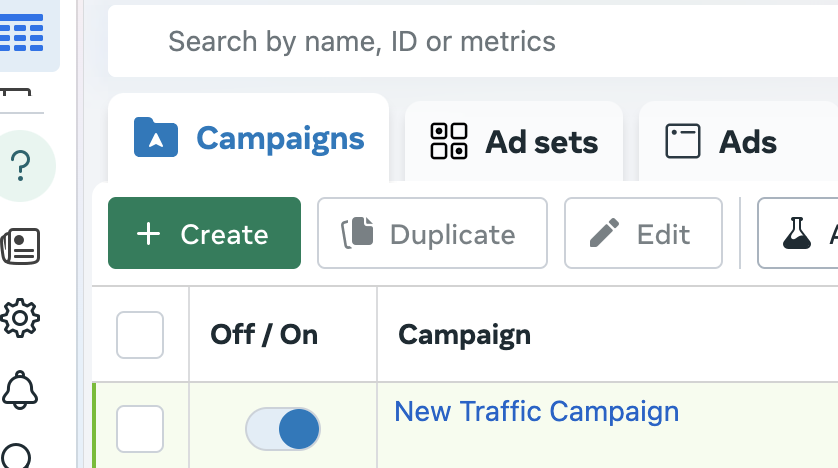Click the folder icon on Campaigns tab
This screenshot has width=838, height=468.
point(156,138)
